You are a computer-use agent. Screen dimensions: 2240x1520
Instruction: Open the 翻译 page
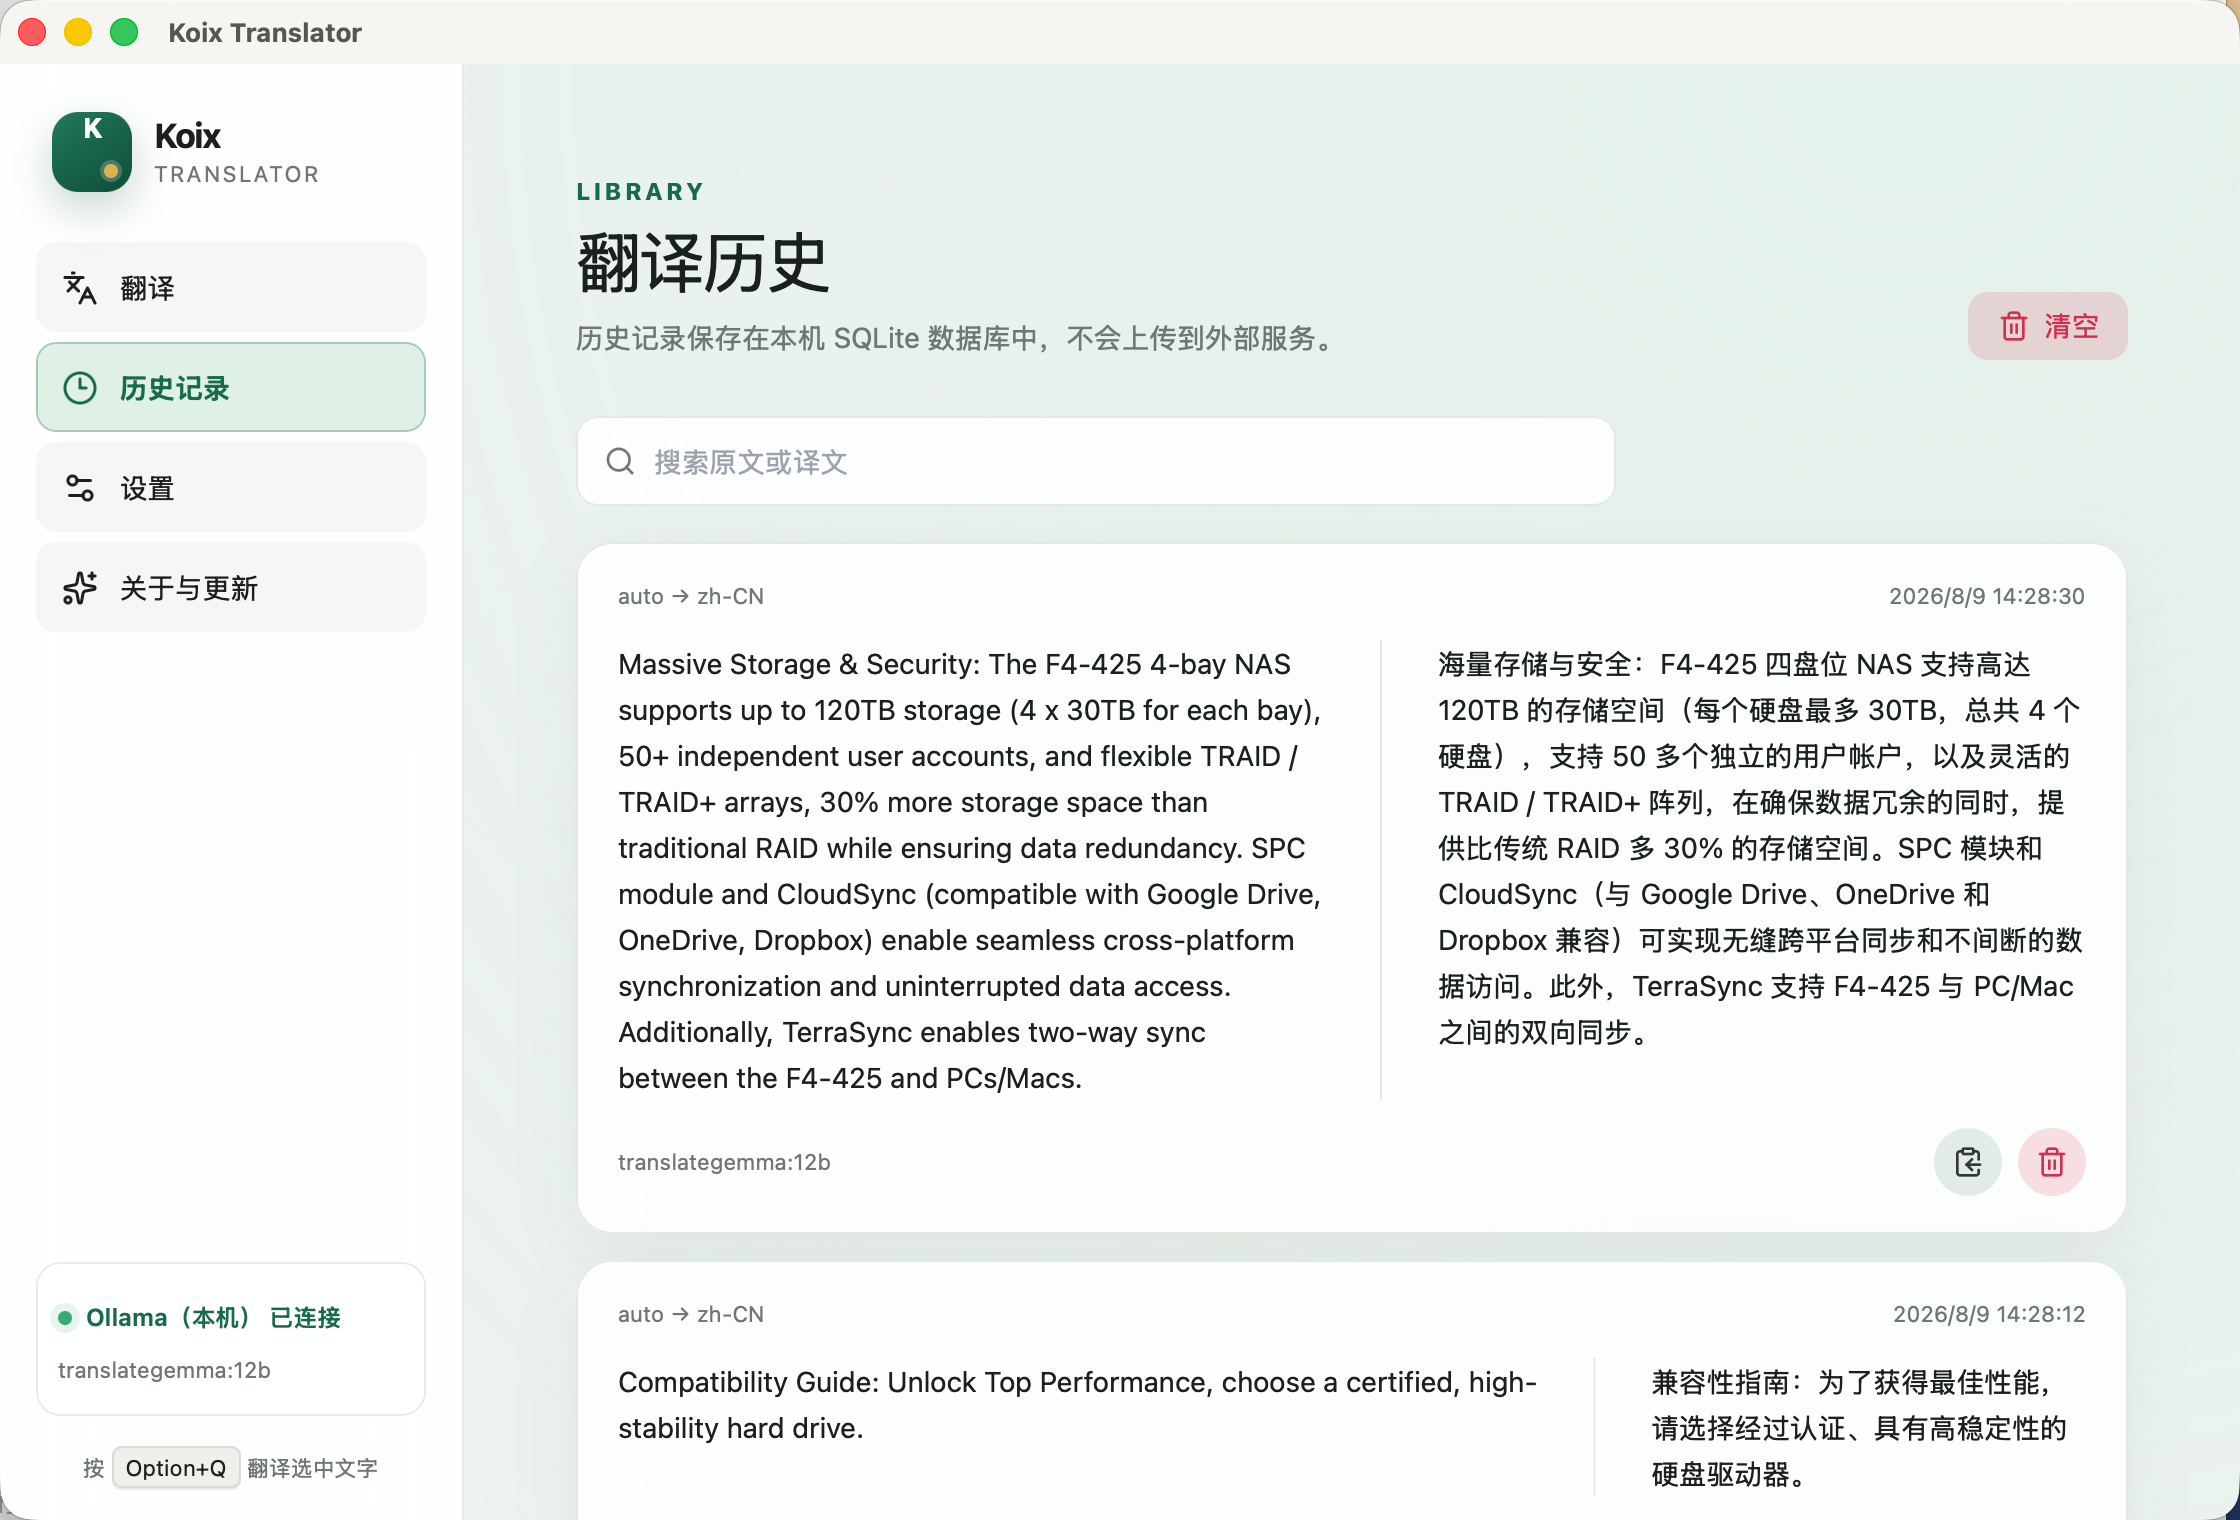[x=231, y=288]
